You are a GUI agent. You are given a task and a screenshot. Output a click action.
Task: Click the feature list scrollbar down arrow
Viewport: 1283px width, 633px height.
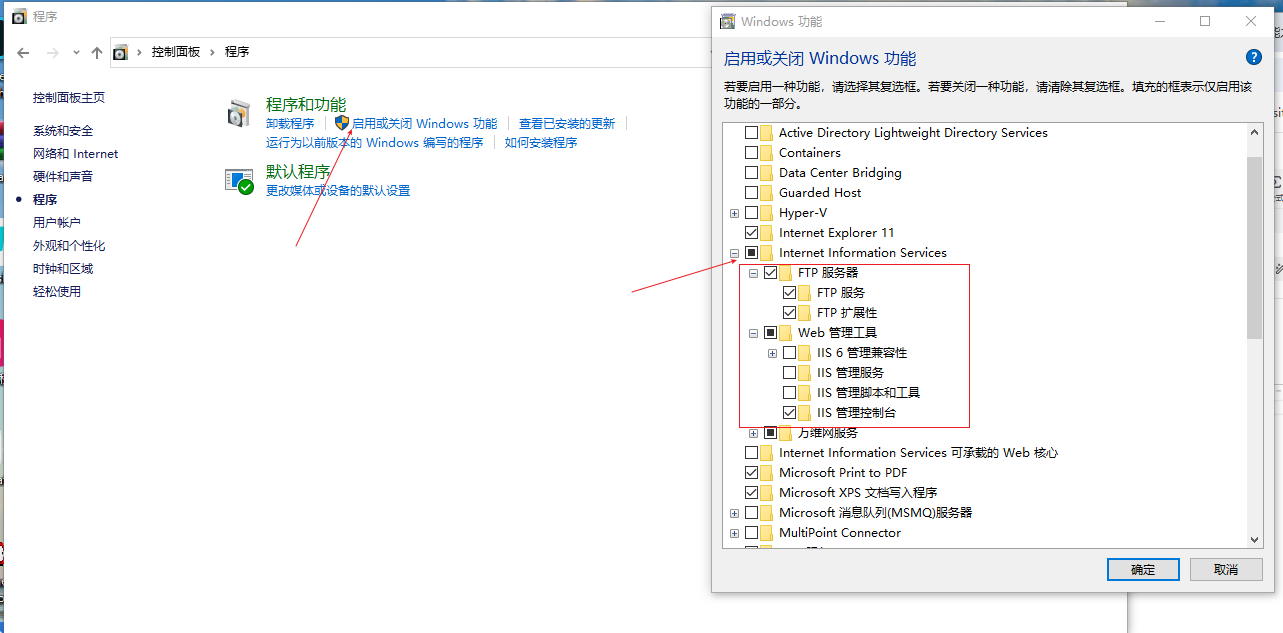point(1255,539)
